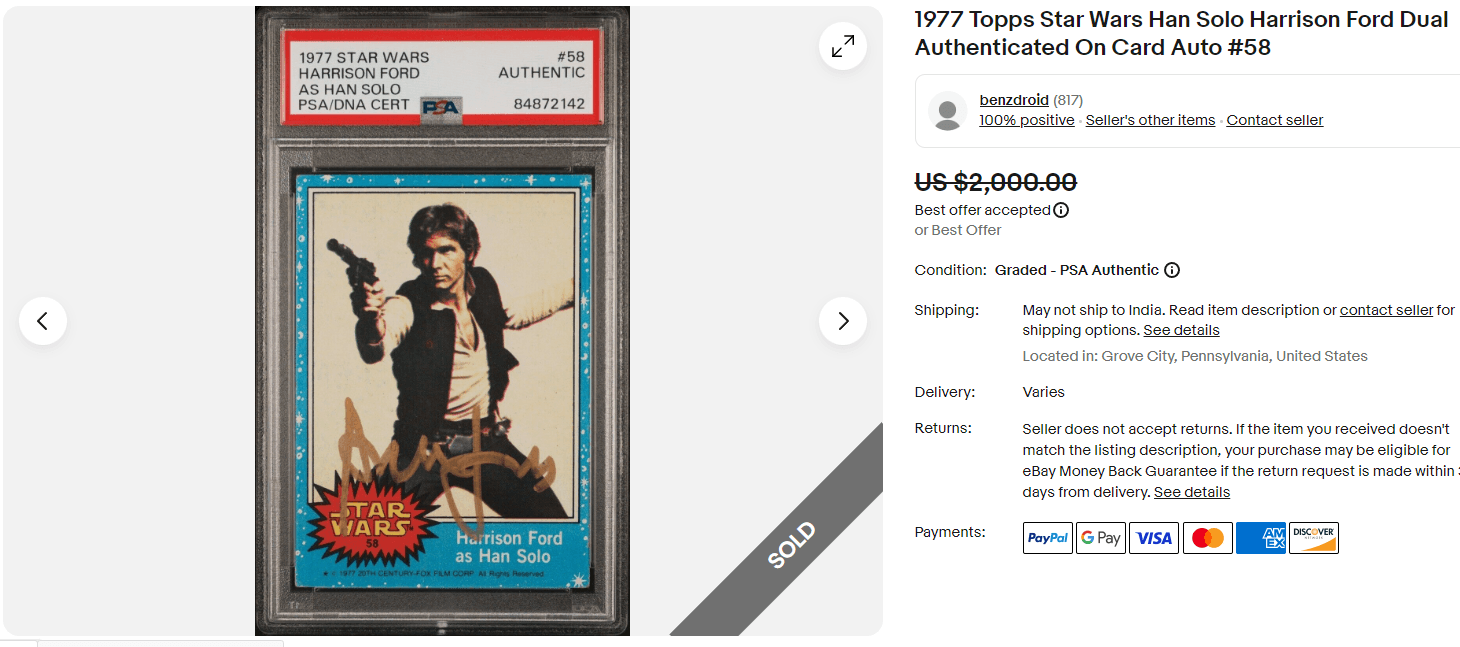The image size is (1460, 647).
Task: Select the American Express payment icon
Action: point(1260,537)
